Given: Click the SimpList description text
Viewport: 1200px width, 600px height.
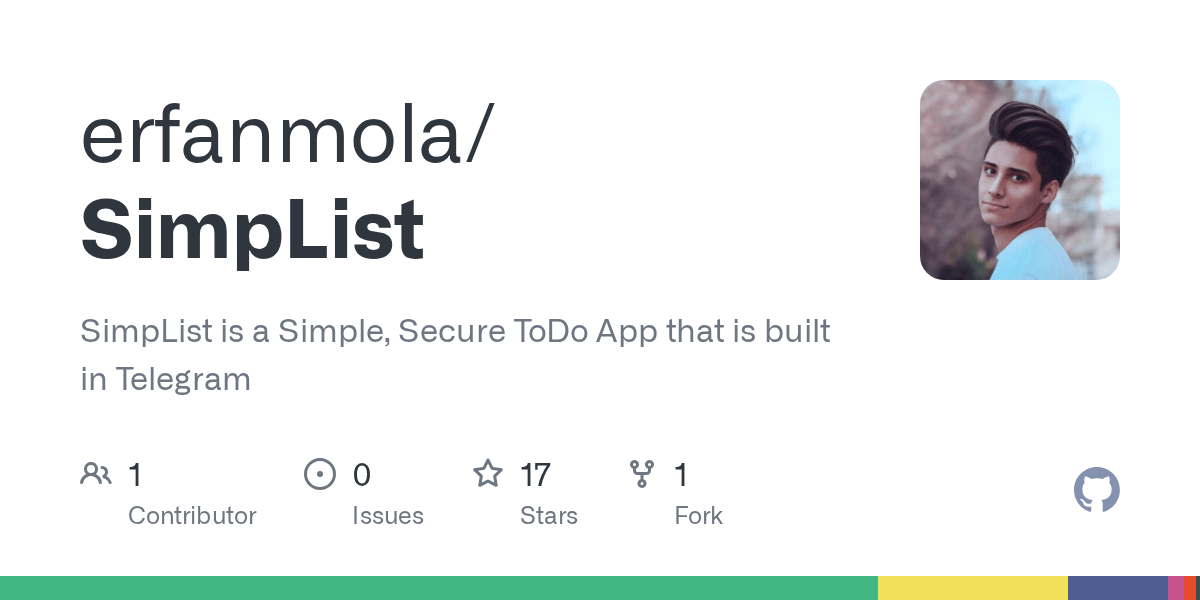Looking at the screenshot, I should point(456,355).
